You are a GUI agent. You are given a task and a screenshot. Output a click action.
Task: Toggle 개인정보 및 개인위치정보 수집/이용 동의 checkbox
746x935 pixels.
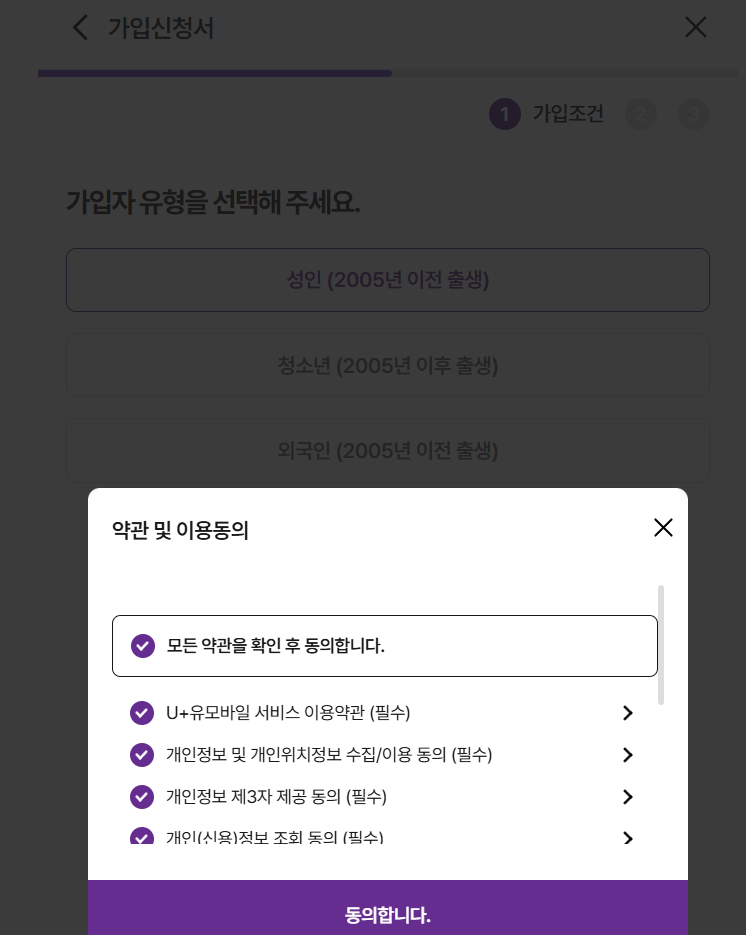(142, 755)
